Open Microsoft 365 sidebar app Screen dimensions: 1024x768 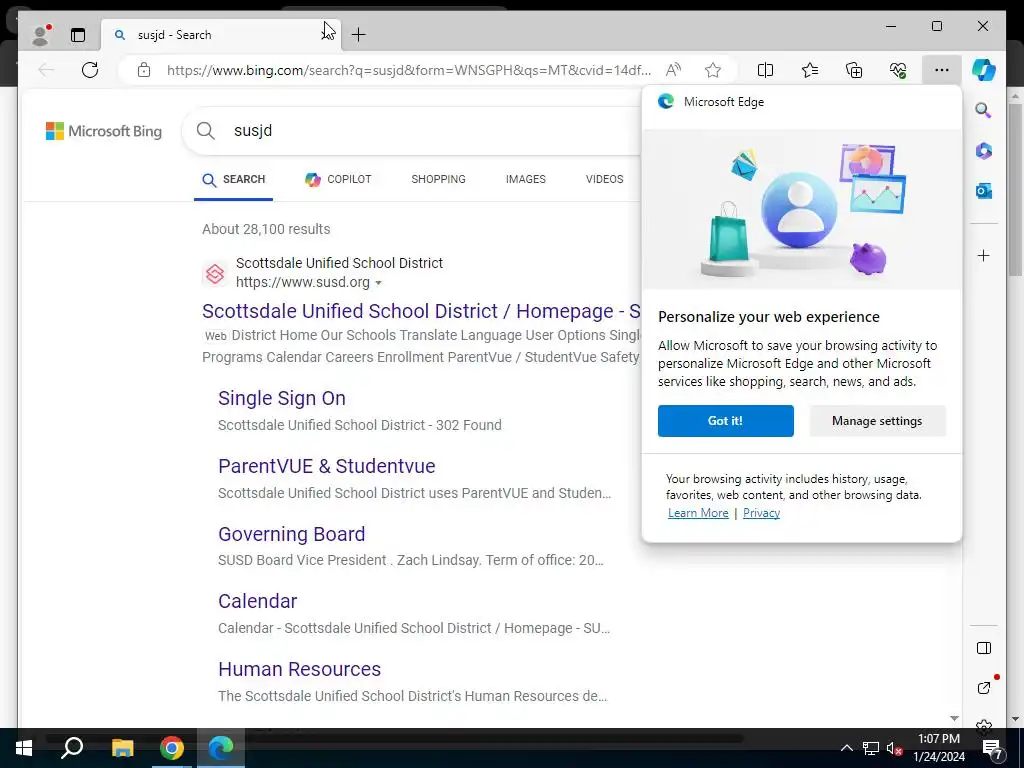pyautogui.click(x=984, y=151)
